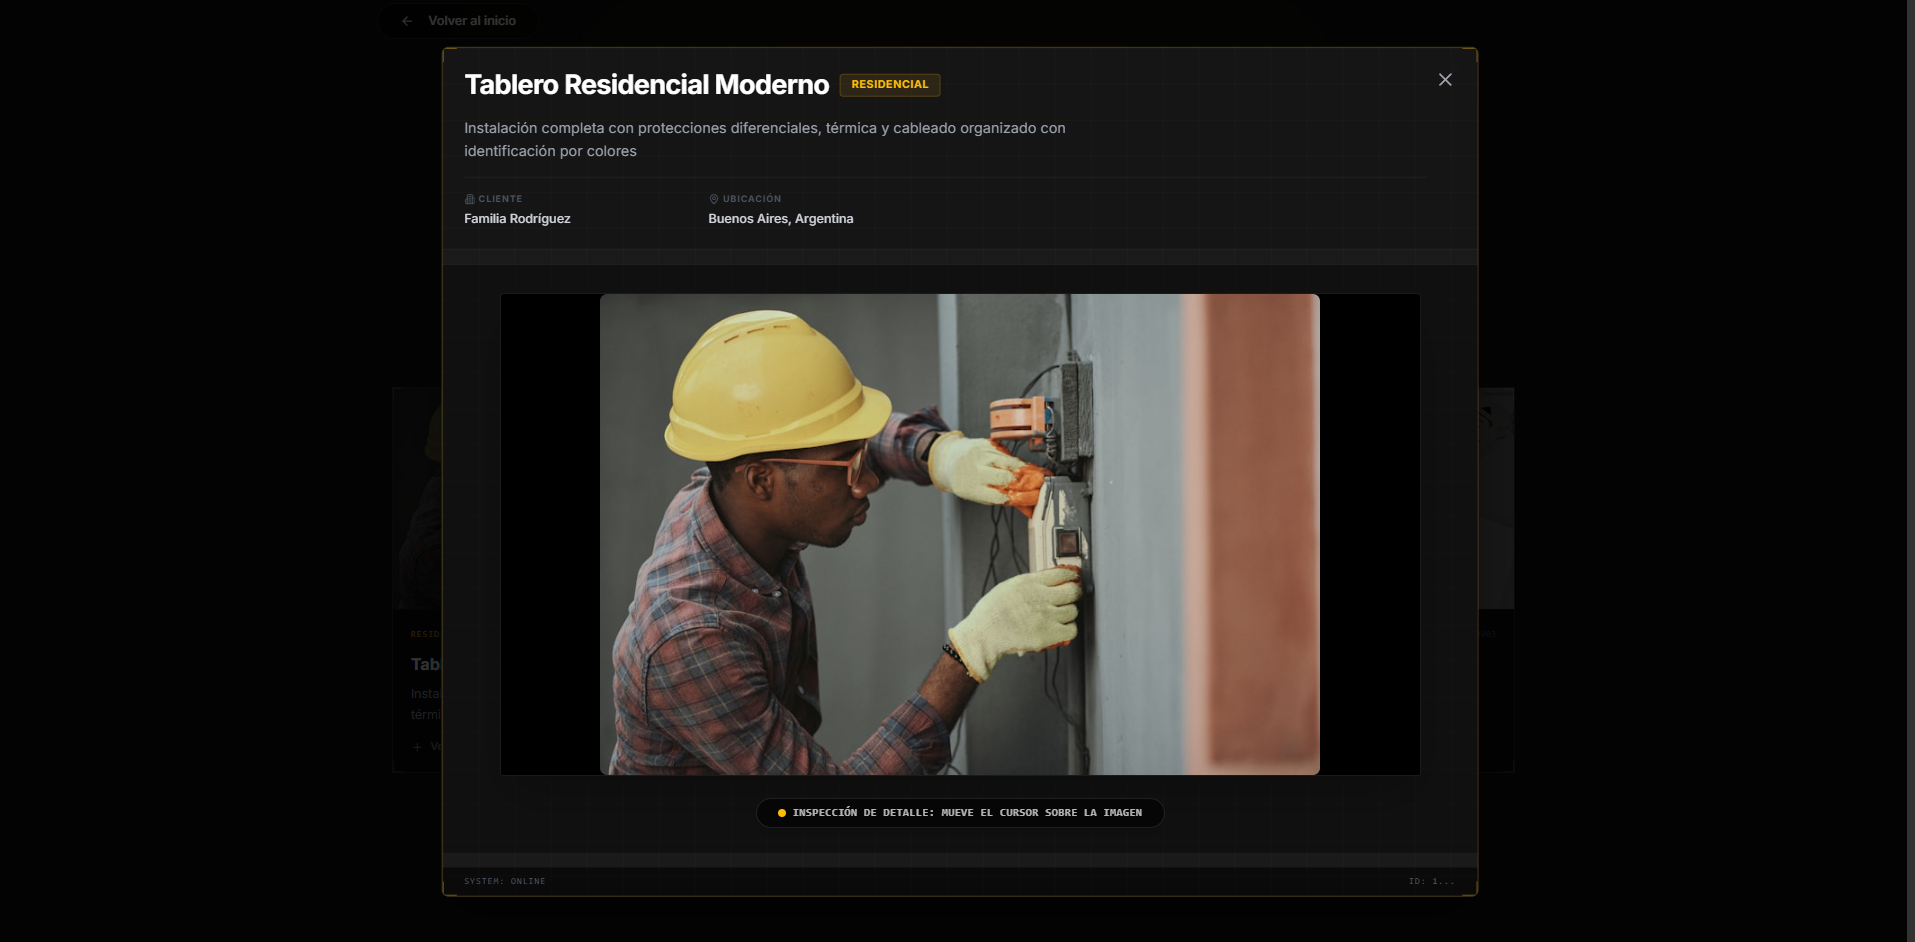Image resolution: width=1915 pixels, height=942 pixels.
Task: Select the ID: 1... footer text
Action: 1431,881
